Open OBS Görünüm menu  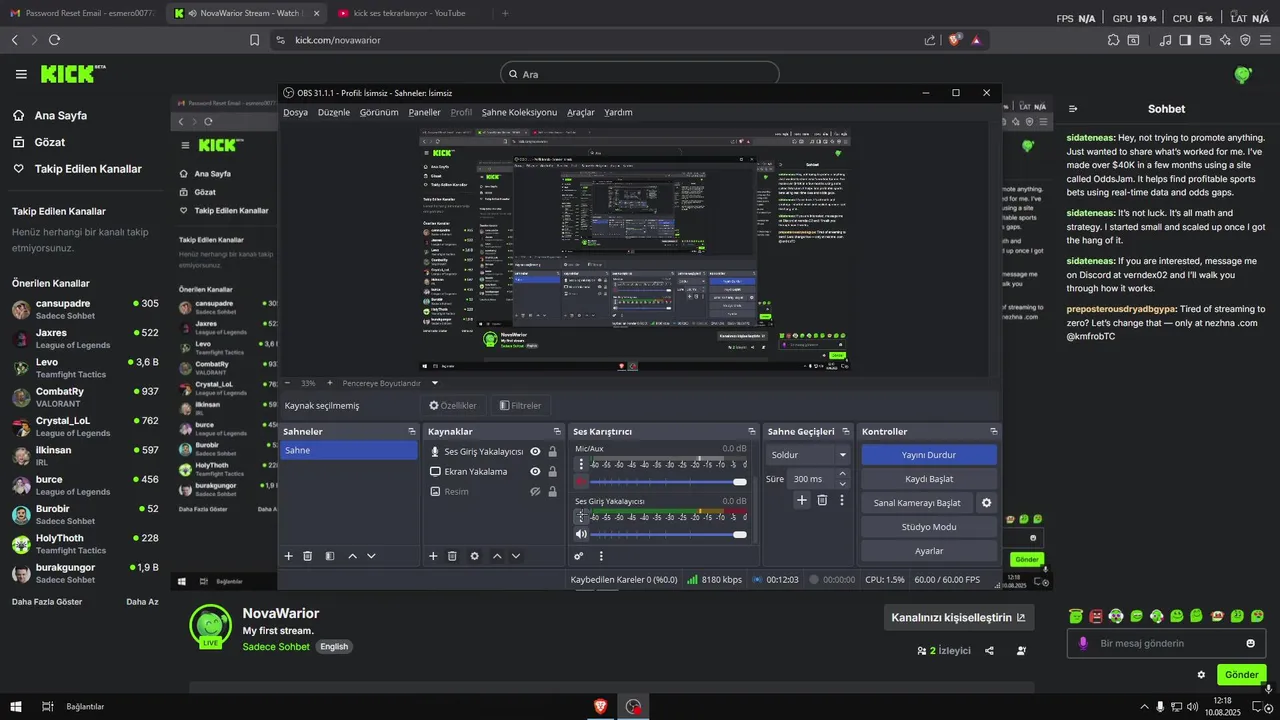click(x=379, y=112)
